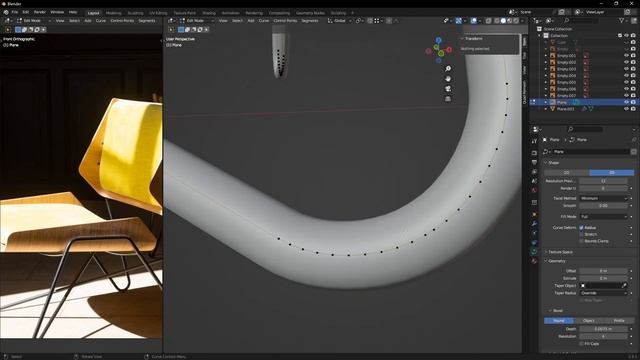Open Segments menu in main viewport
The height and width of the screenshot is (360, 640).
tap(310, 20)
